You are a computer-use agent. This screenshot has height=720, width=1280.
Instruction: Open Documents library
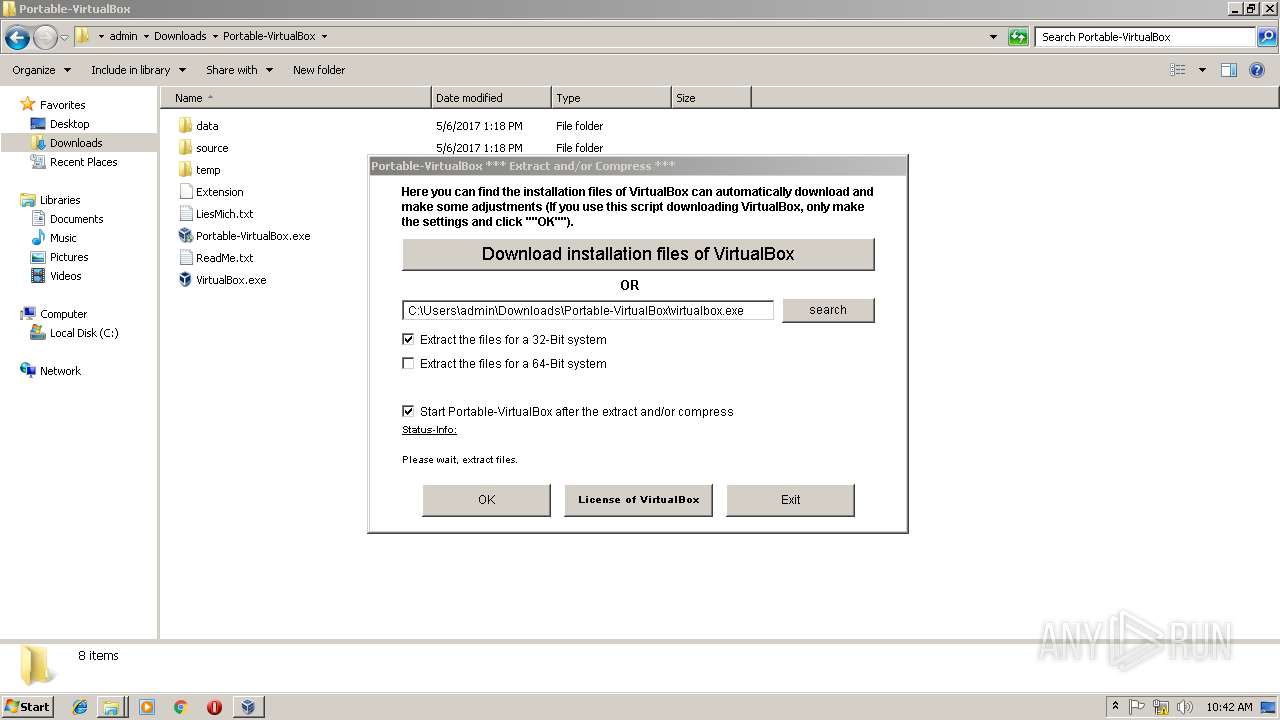coord(76,219)
